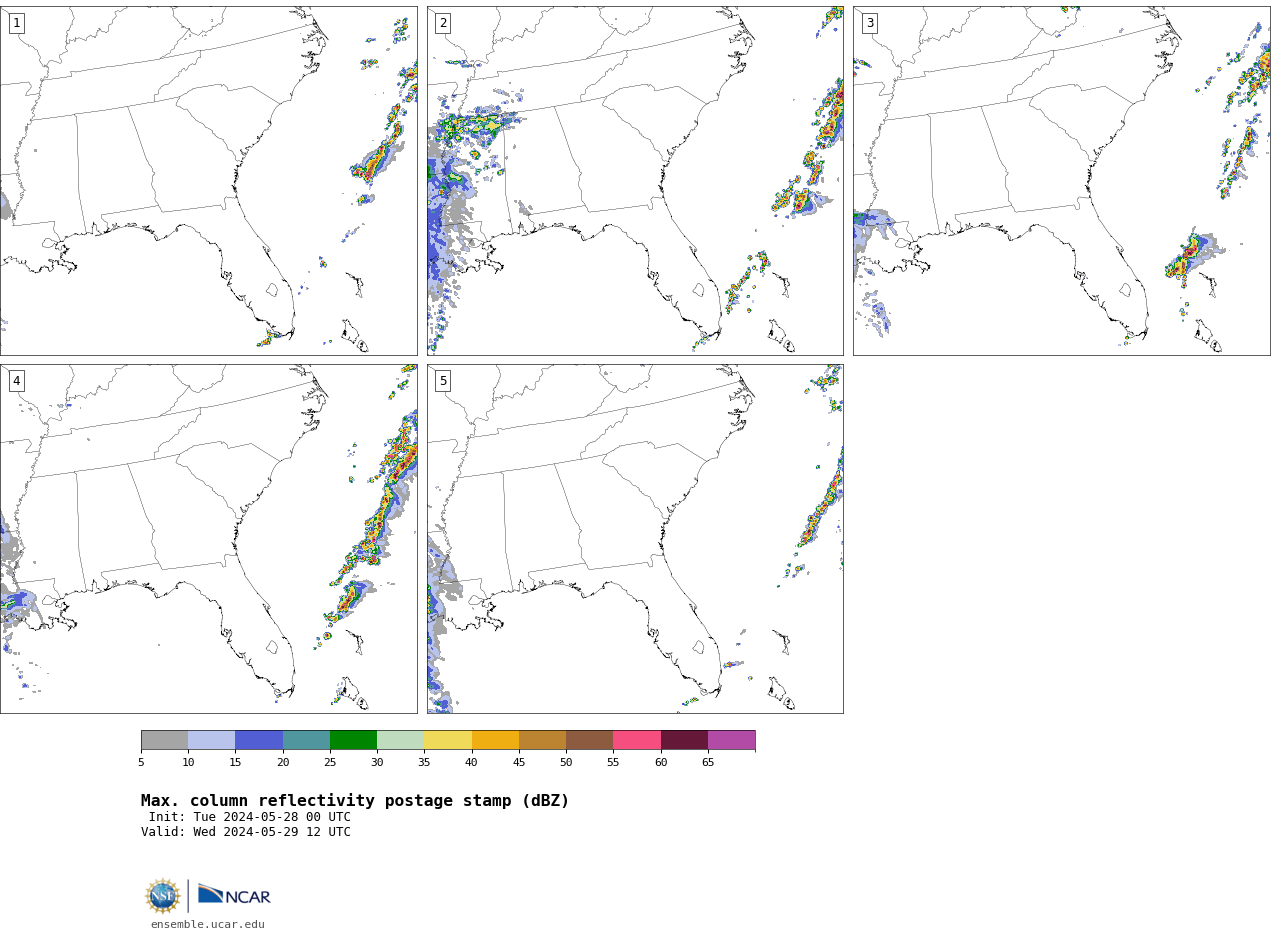Click the 'Max. column reflectivity postage stamp' title
This screenshot has height=936, width=1280.
pos(355,801)
